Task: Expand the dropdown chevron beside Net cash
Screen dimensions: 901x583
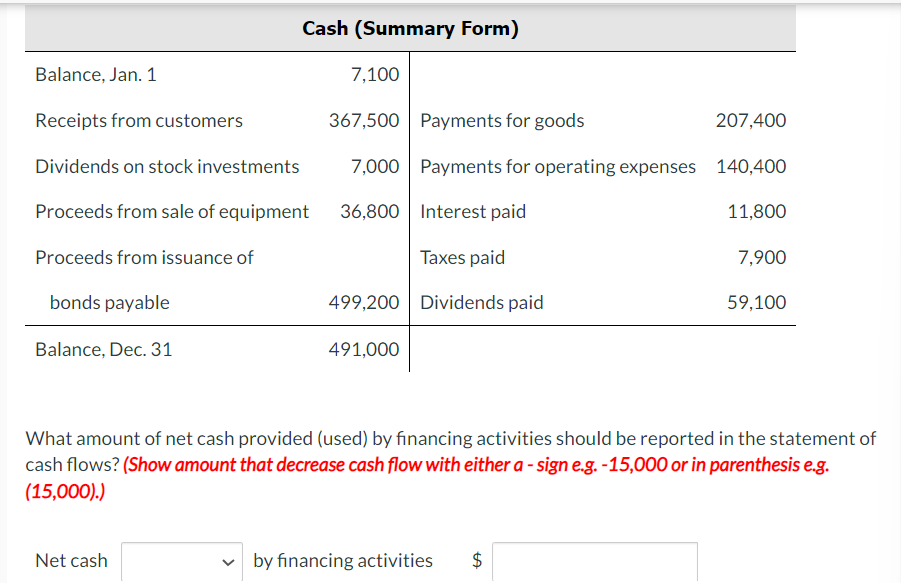Action: tap(229, 561)
